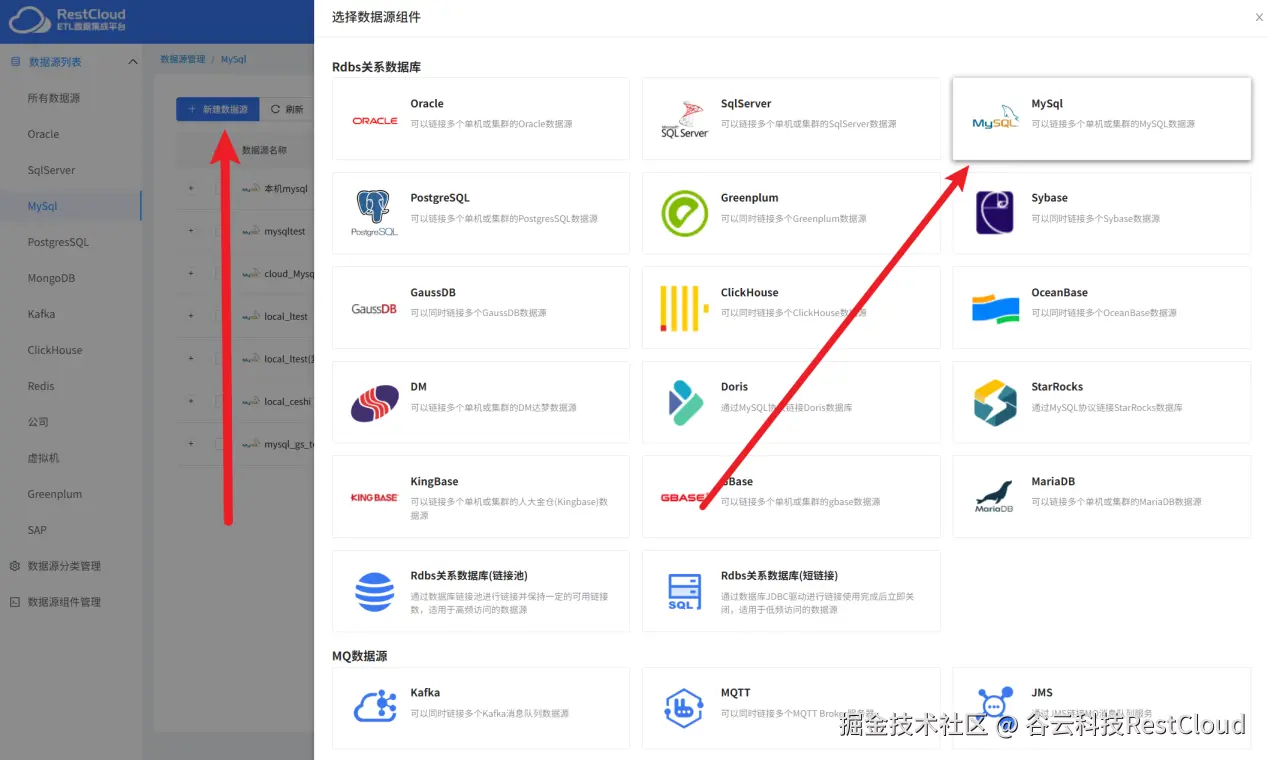The image size is (1268, 760).
Task: Click the GBase red logo icon
Action: pyautogui.click(x=684, y=497)
